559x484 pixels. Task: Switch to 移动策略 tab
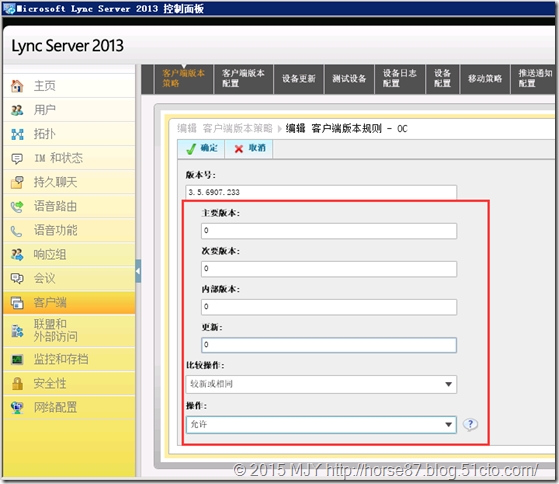tap(485, 78)
